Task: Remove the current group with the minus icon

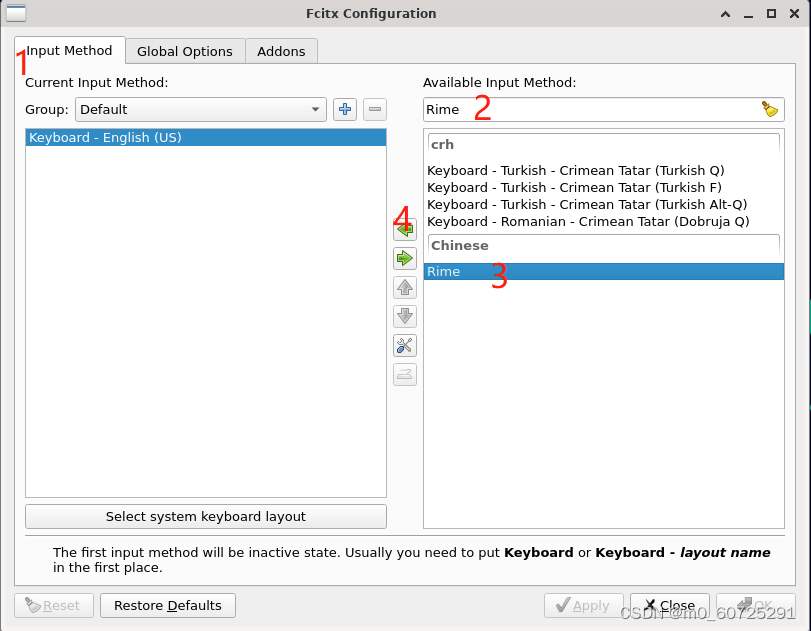Action: click(374, 109)
